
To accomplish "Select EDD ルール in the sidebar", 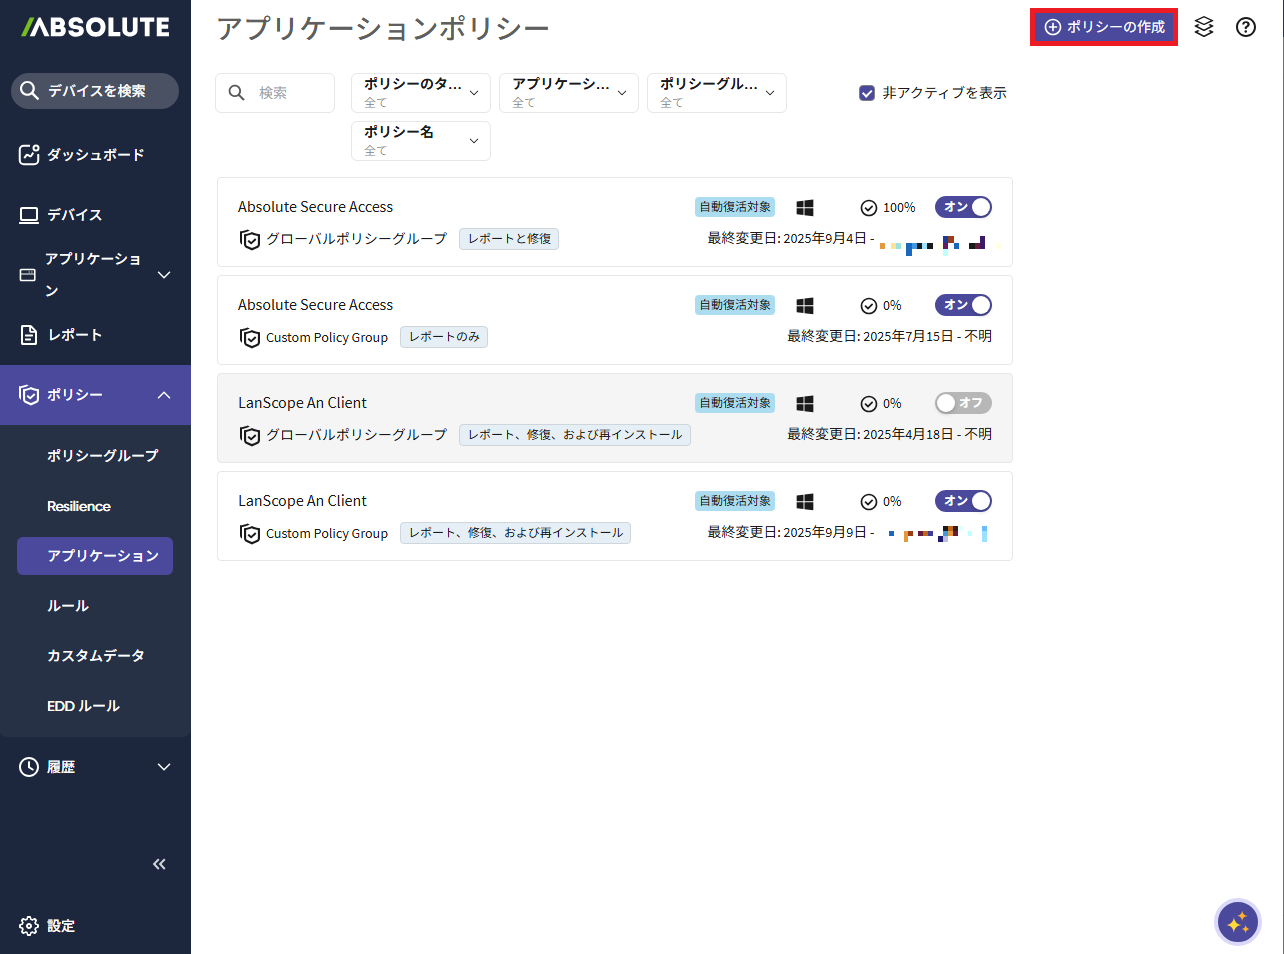I will pyautogui.click(x=83, y=706).
